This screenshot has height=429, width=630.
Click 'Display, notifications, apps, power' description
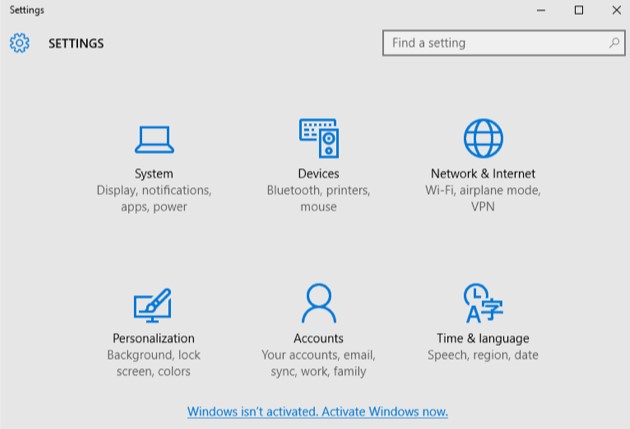pyautogui.click(x=154, y=198)
